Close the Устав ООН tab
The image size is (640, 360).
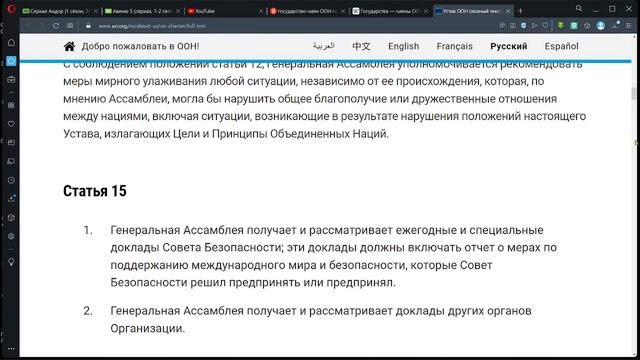pos(508,11)
